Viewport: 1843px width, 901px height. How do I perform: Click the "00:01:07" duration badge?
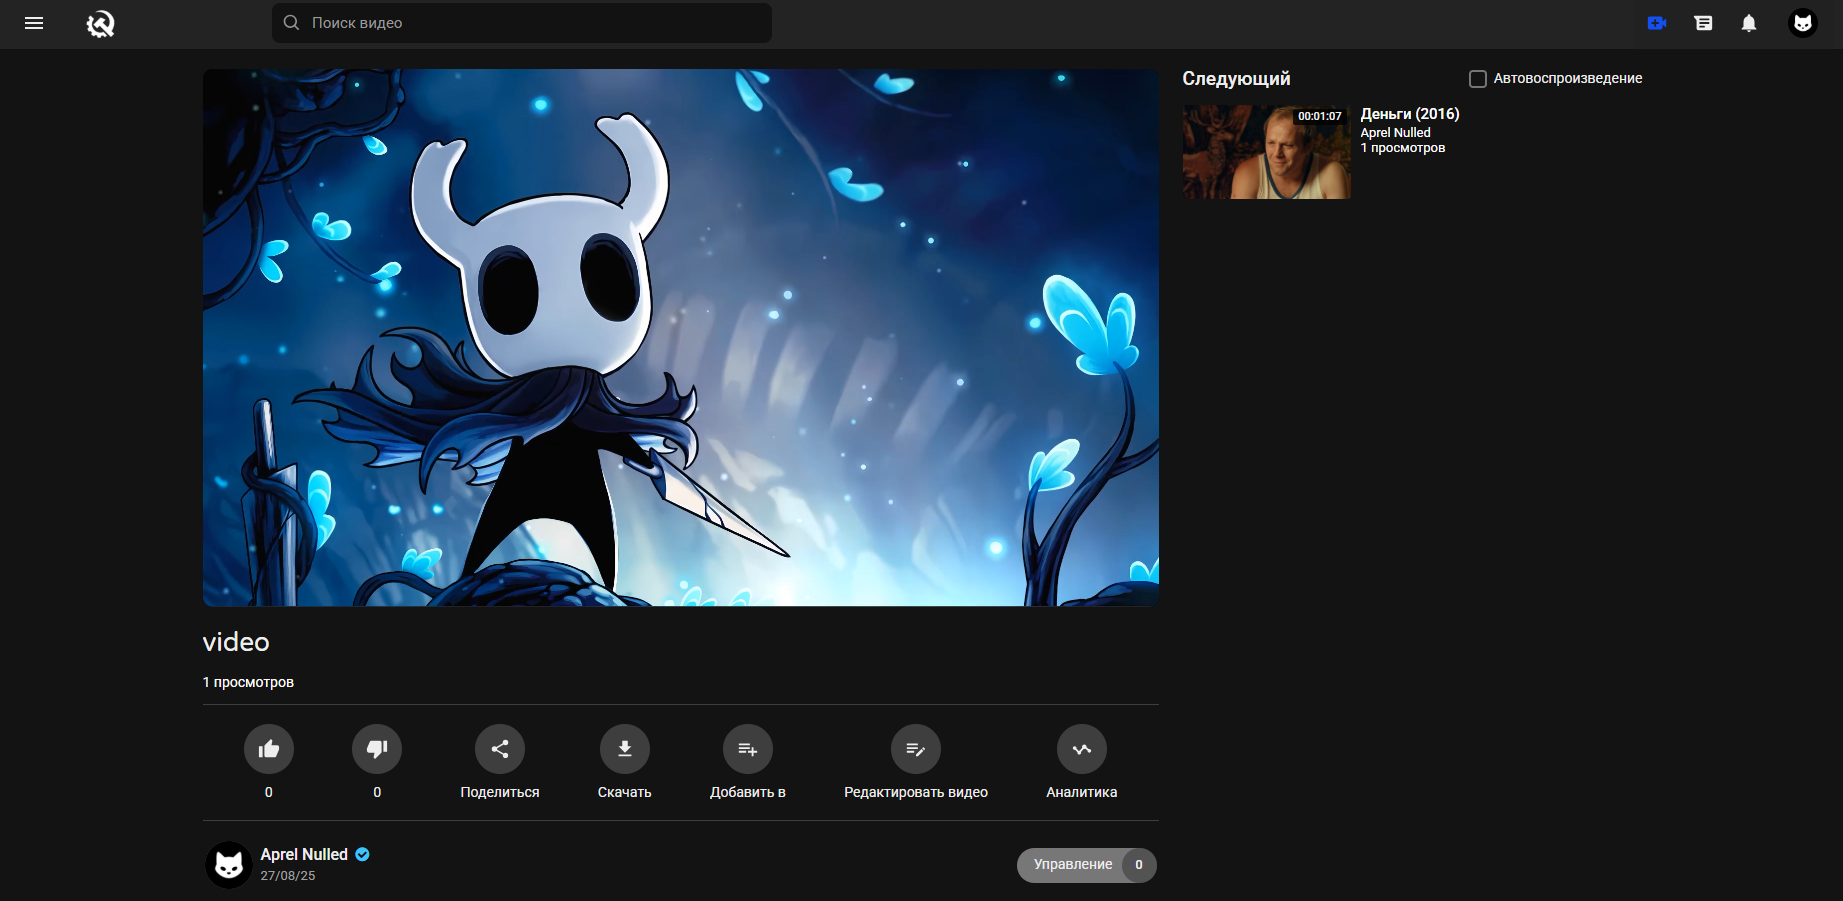(x=1320, y=116)
